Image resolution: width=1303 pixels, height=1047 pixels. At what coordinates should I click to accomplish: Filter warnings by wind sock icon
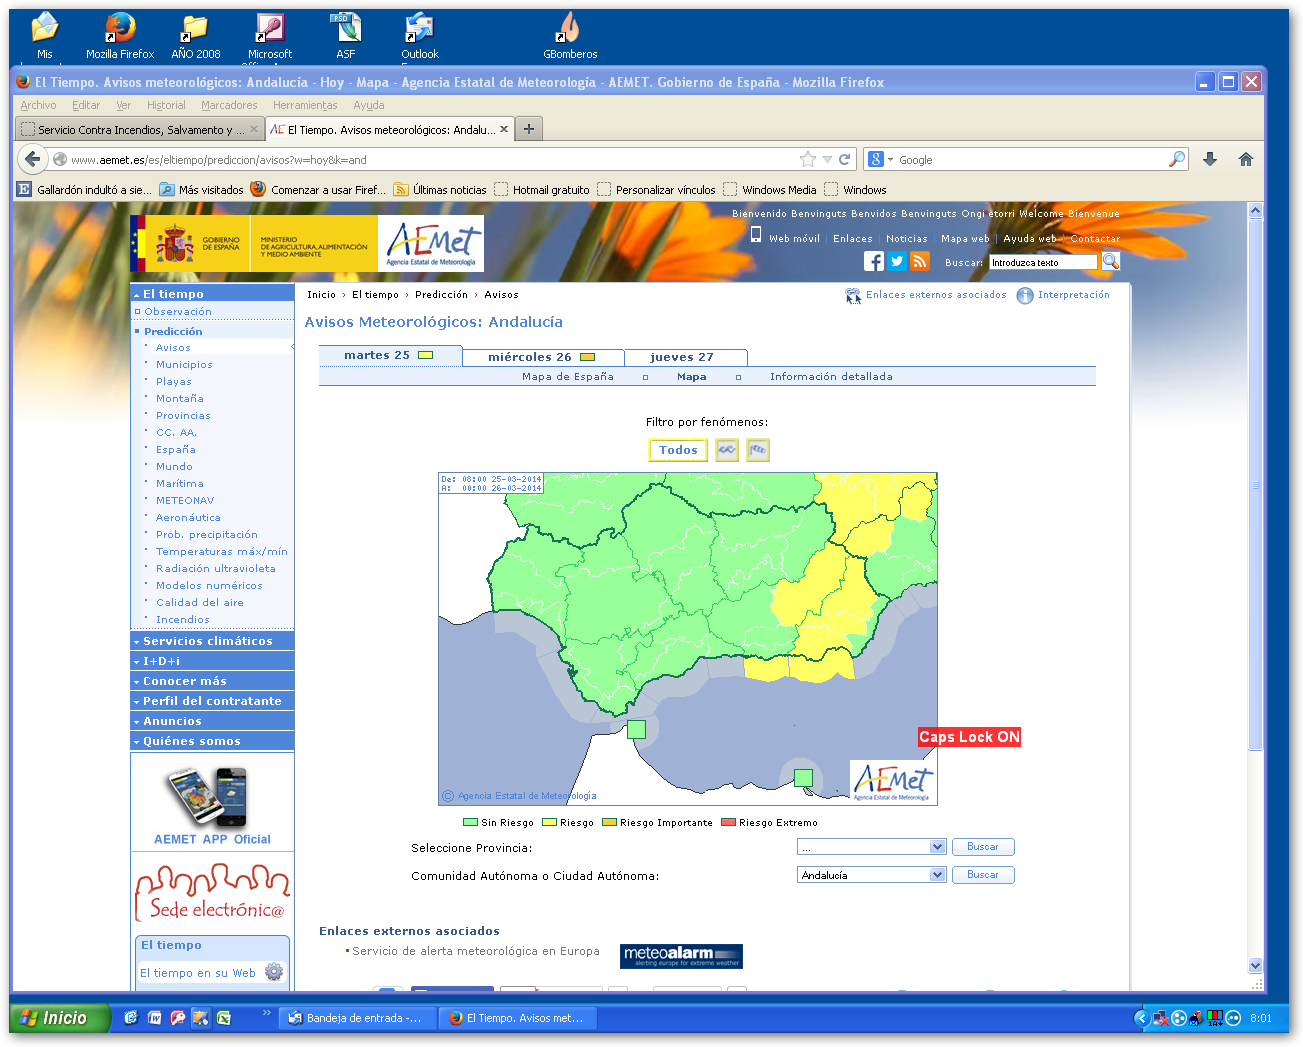[758, 450]
